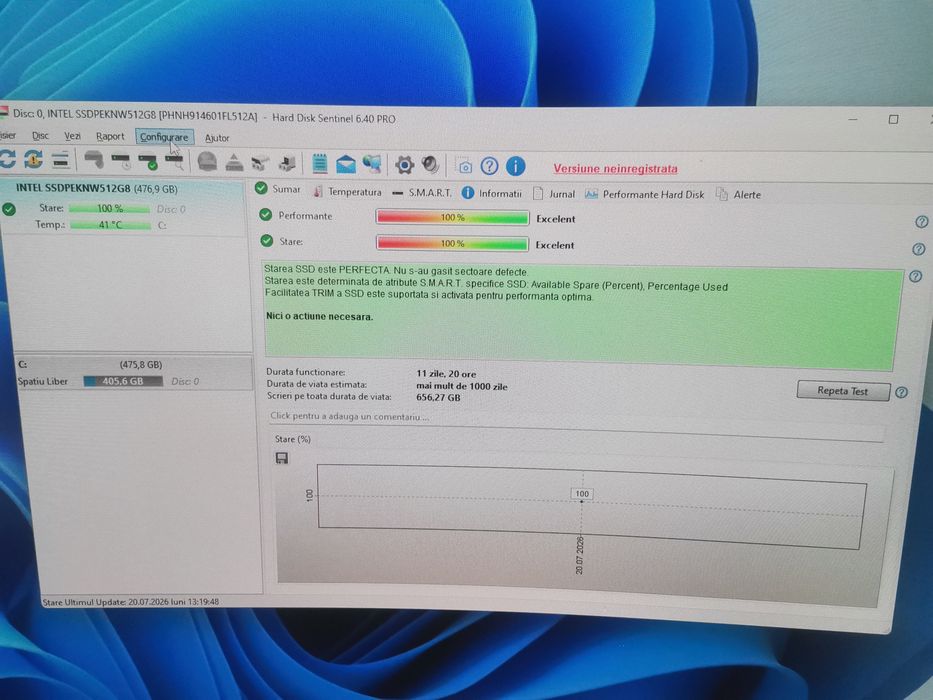Open the Raport menu
The height and width of the screenshot is (700, 933).
110,136
